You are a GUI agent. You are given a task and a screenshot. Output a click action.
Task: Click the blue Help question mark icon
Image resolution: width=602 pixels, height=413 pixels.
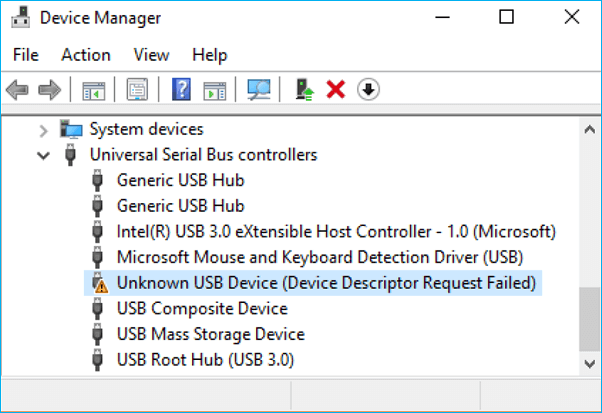(181, 90)
